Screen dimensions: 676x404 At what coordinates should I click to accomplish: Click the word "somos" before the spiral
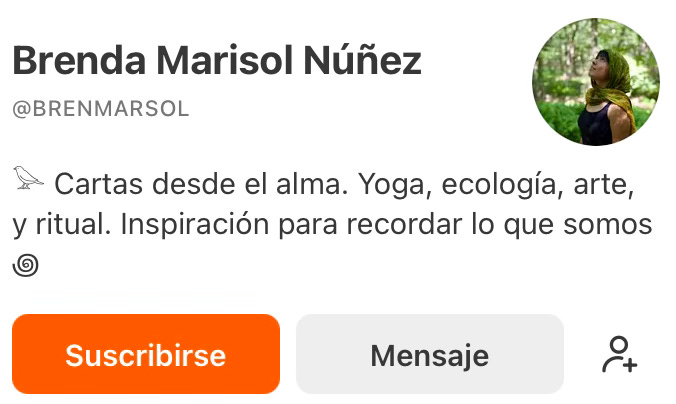(607, 225)
